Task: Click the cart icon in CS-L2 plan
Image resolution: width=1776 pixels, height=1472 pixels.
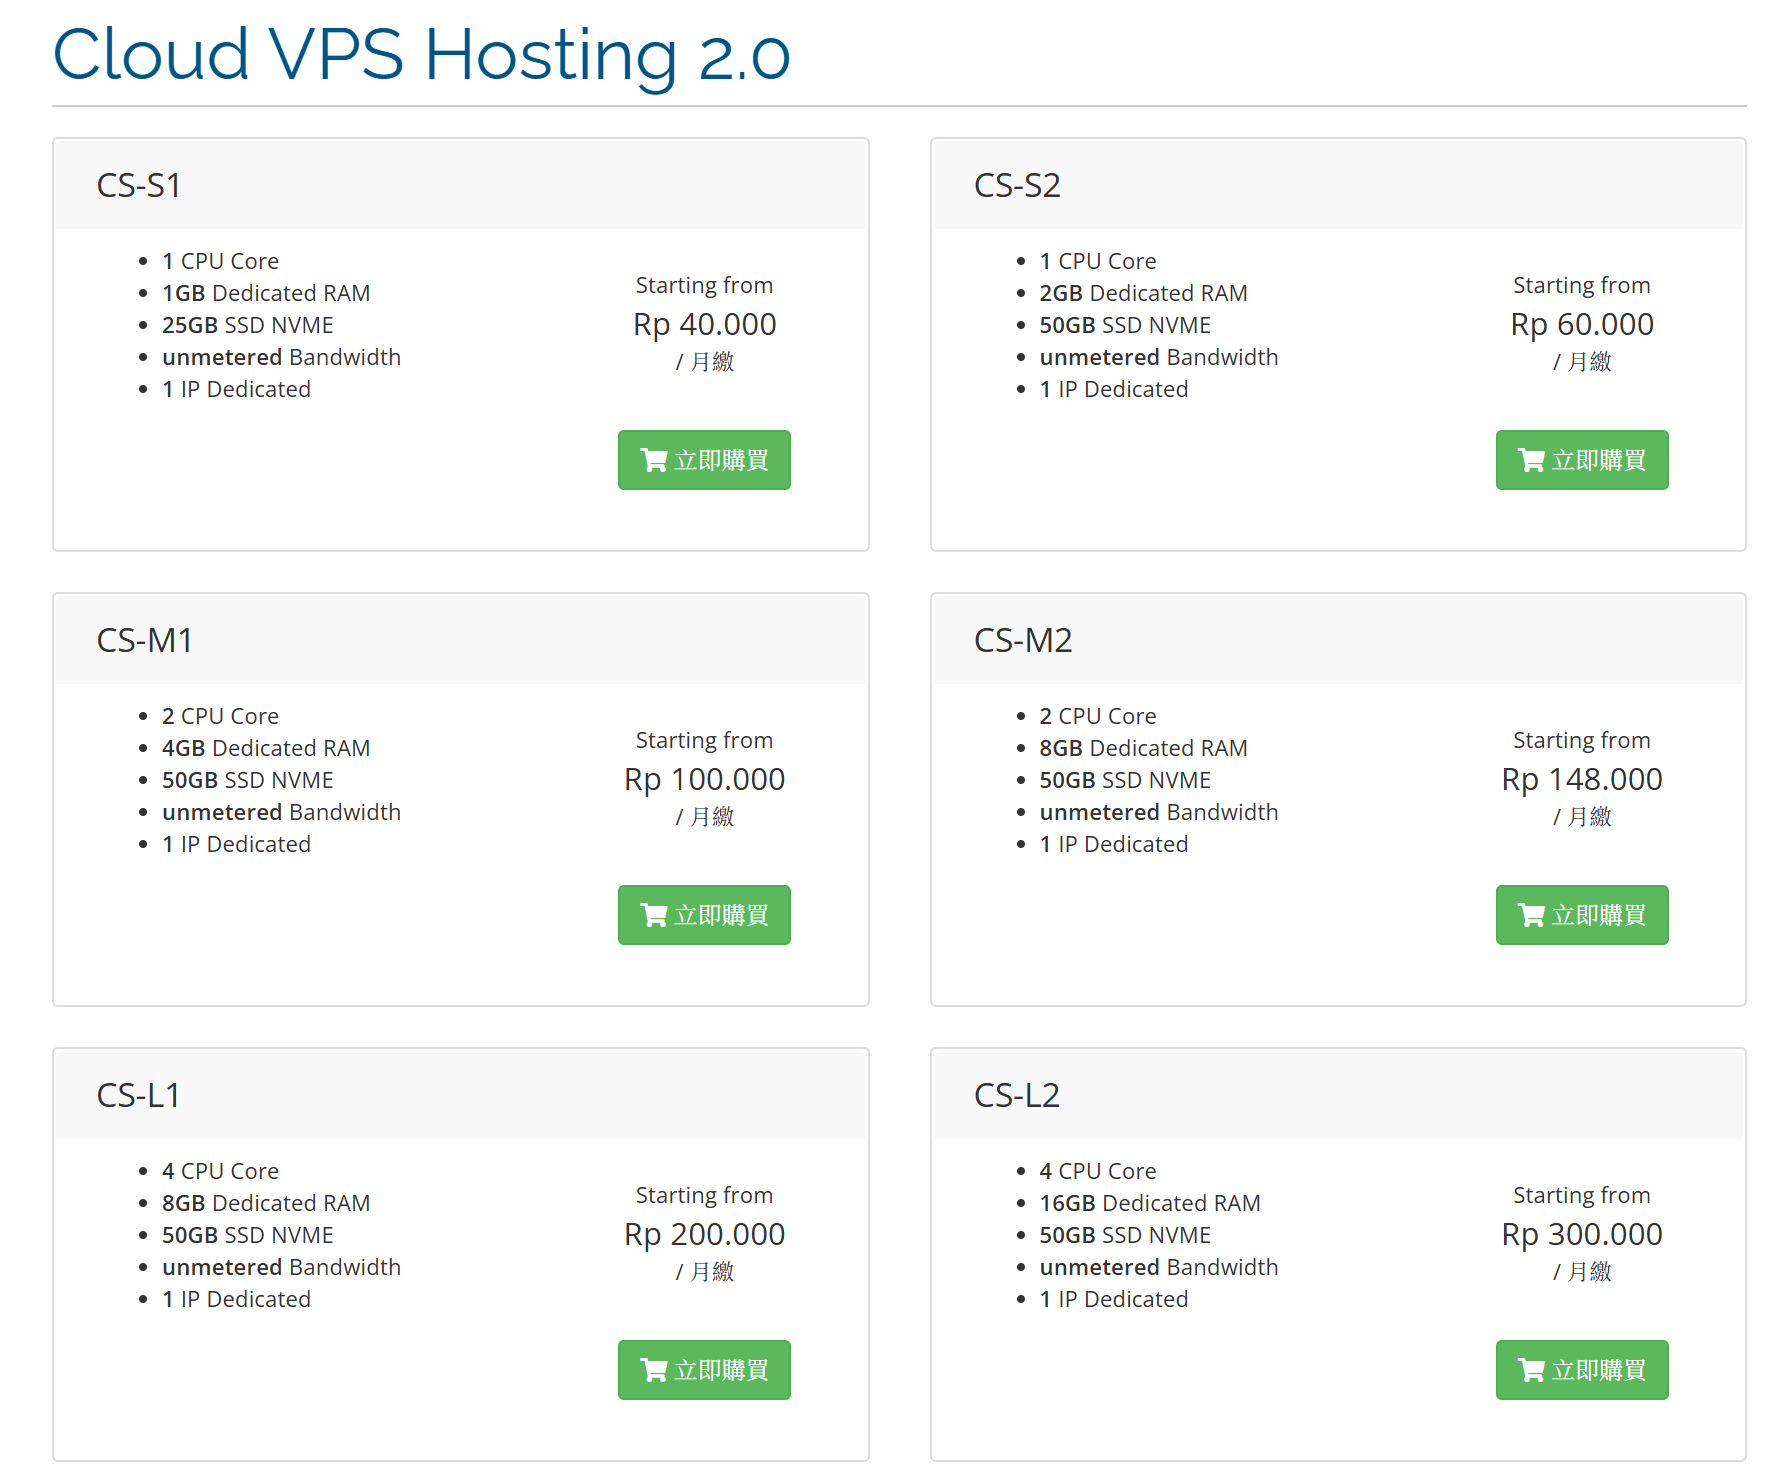Action: pyautogui.click(x=1531, y=1370)
